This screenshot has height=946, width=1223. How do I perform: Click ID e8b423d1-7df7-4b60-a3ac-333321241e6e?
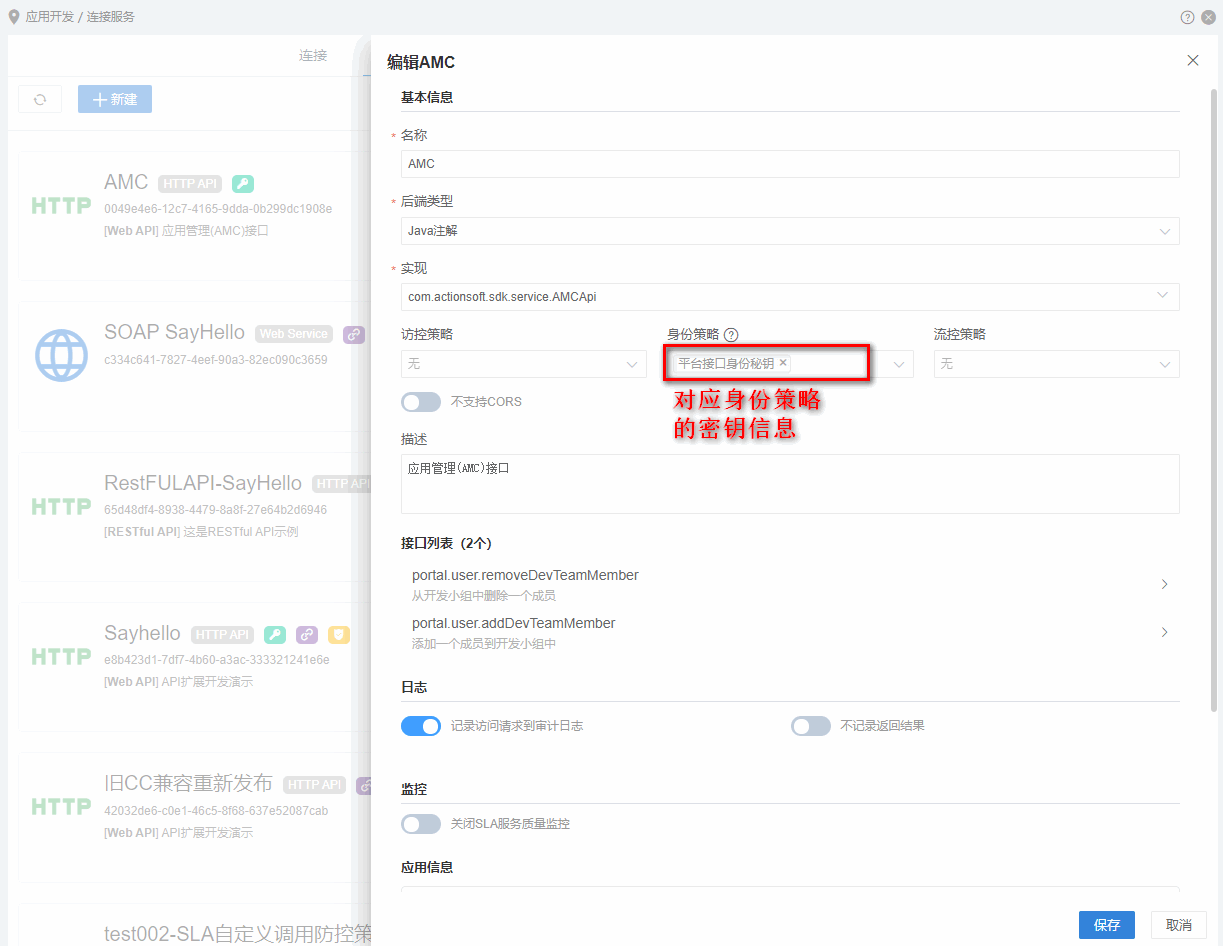(x=217, y=660)
